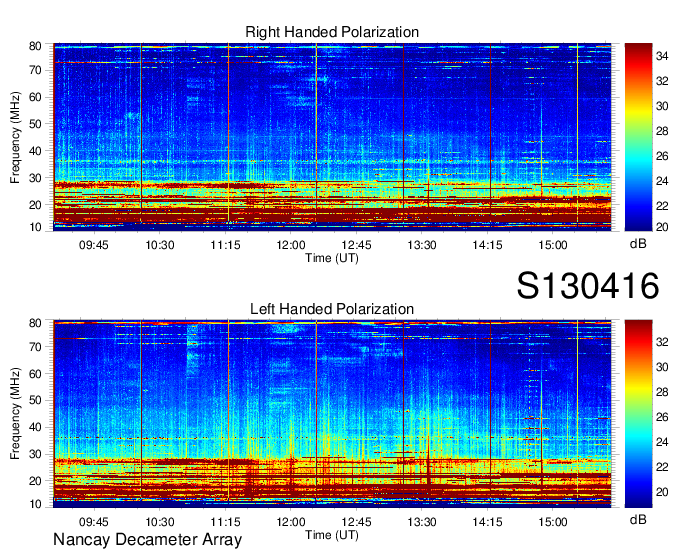Click the 50 MHz tick label of bottom plot
680x552 pixels.
tap(35, 400)
